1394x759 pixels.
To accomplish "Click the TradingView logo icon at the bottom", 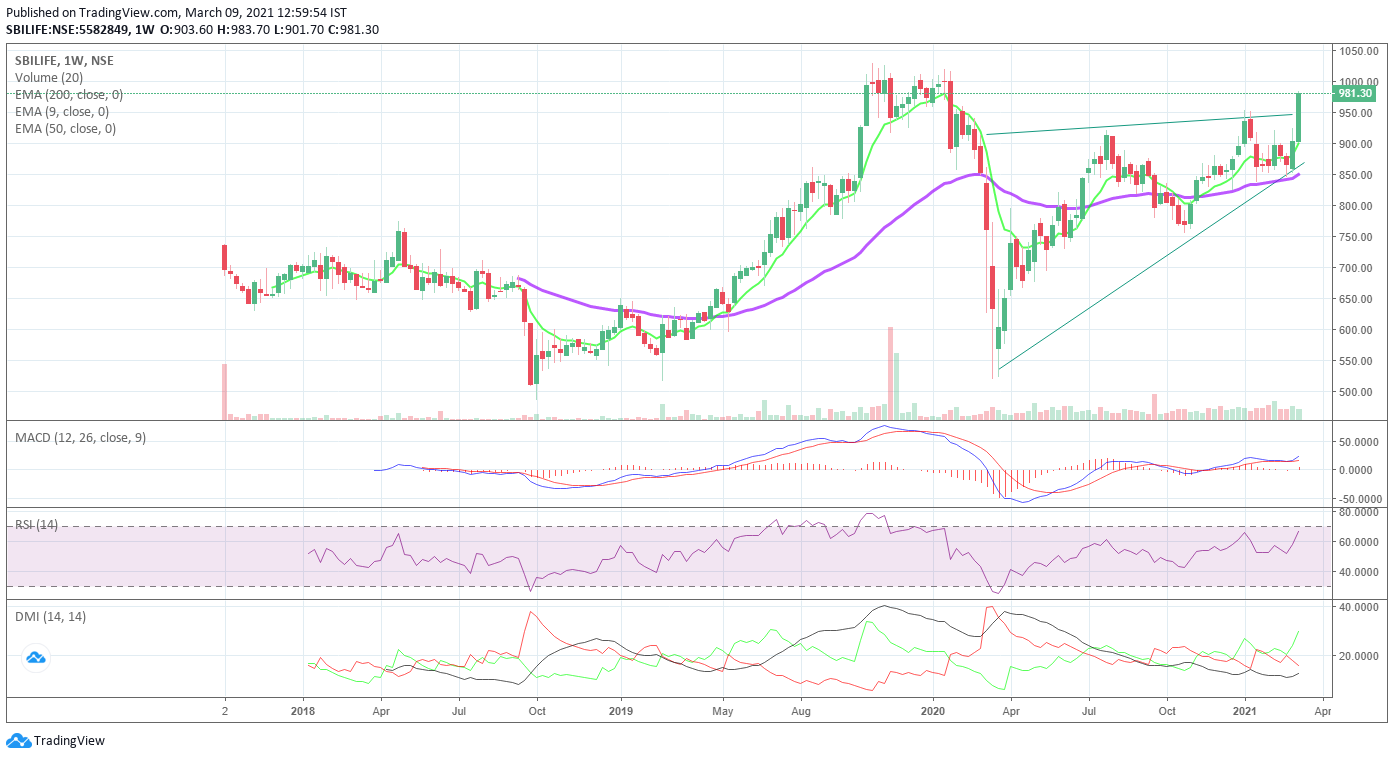I will point(18,741).
